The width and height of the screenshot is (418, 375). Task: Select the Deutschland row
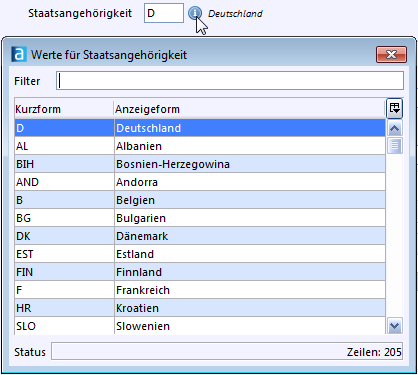[200, 128]
